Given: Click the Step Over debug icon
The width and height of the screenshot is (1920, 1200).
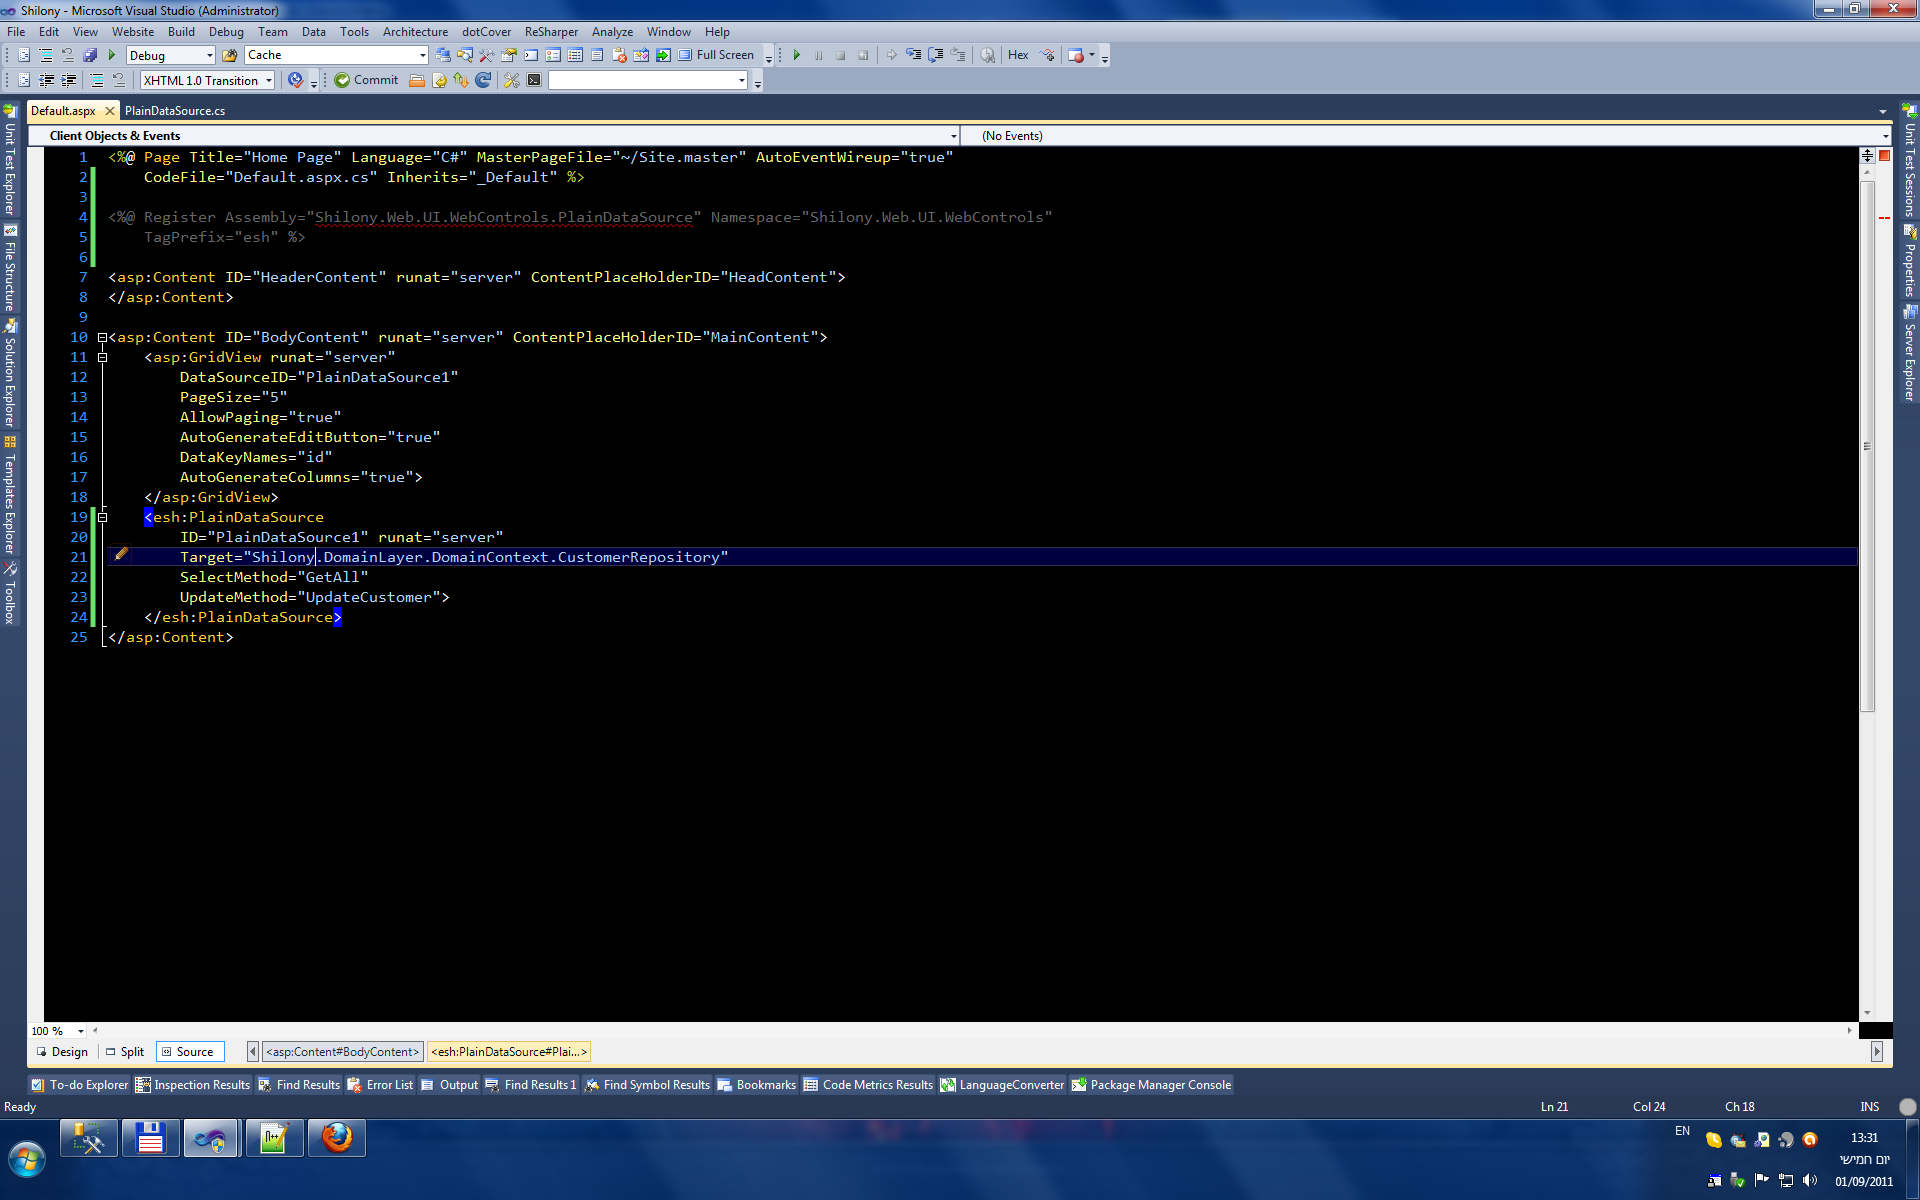Looking at the screenshot, I should click(936, 56).
